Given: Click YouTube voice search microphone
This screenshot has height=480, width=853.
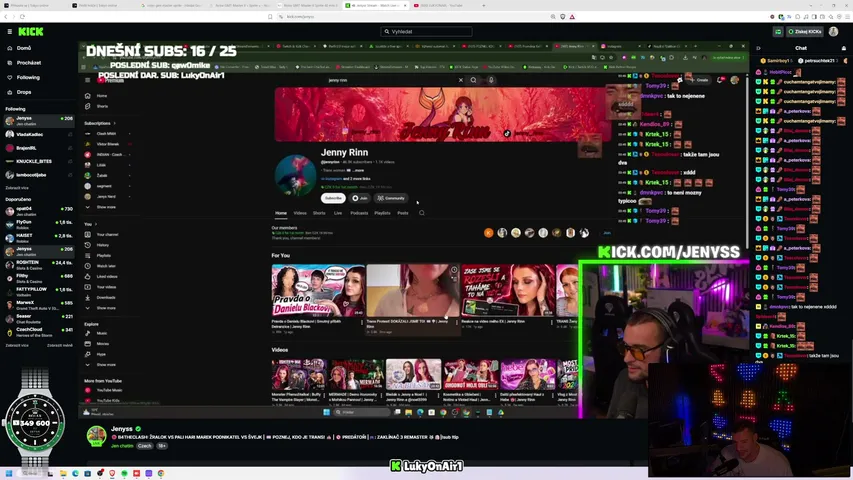Looking at the screenshot, I should (x=491, y=80).
